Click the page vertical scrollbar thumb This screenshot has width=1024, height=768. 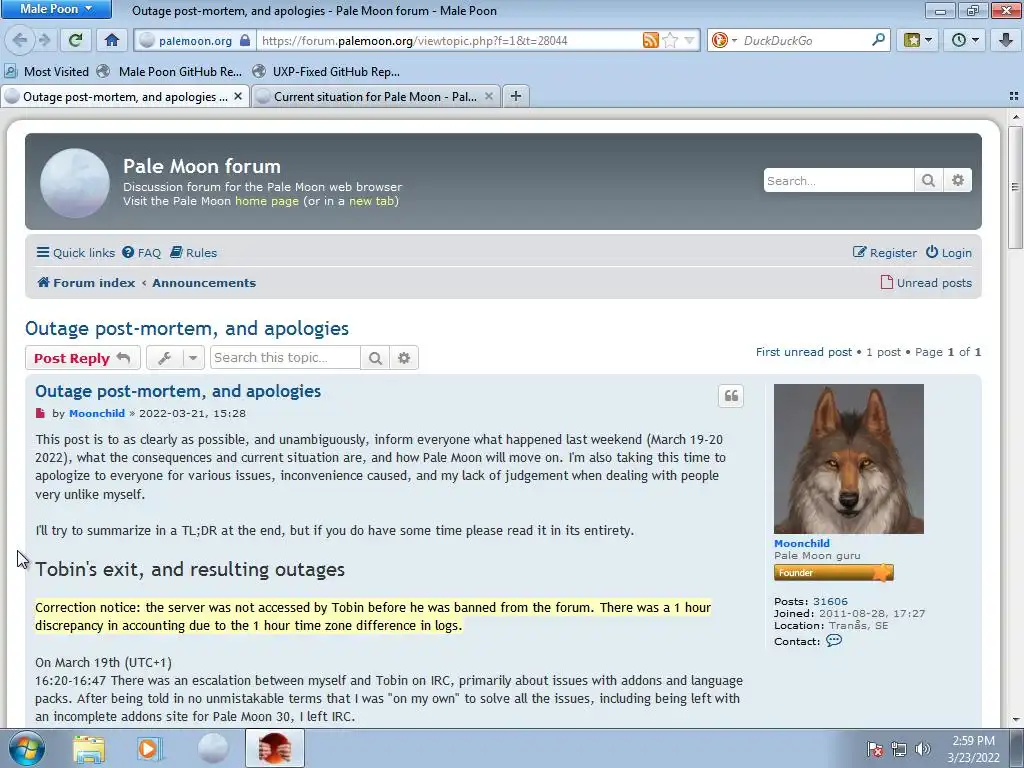[x=1015, y=187]
